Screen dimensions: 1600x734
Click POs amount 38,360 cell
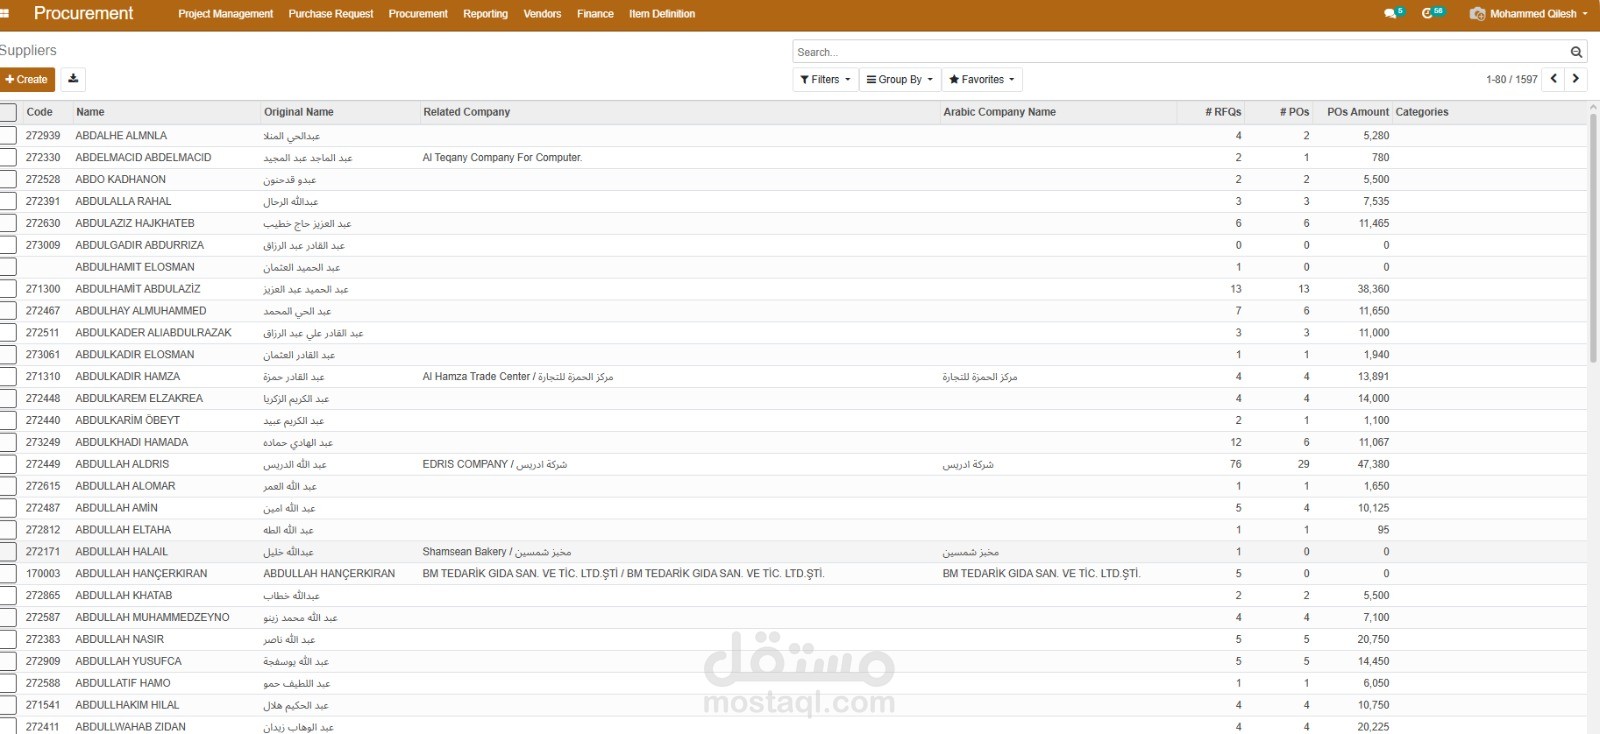click(1373, 289)
